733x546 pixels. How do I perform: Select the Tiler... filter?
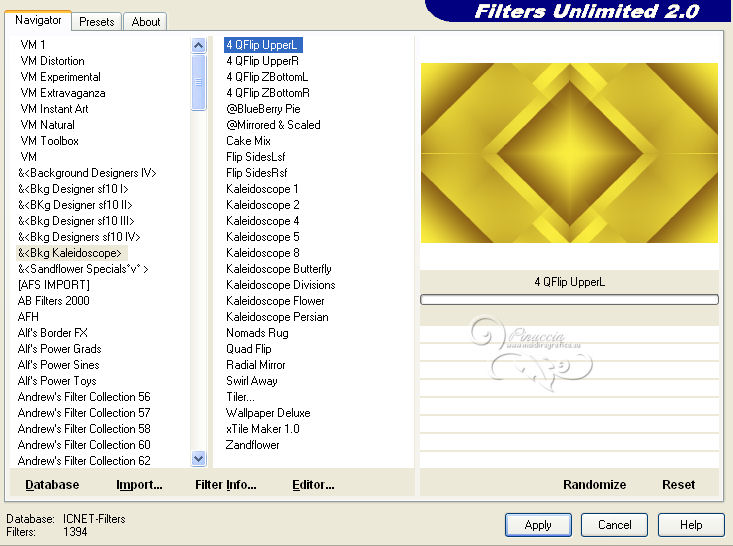[240, 396]
